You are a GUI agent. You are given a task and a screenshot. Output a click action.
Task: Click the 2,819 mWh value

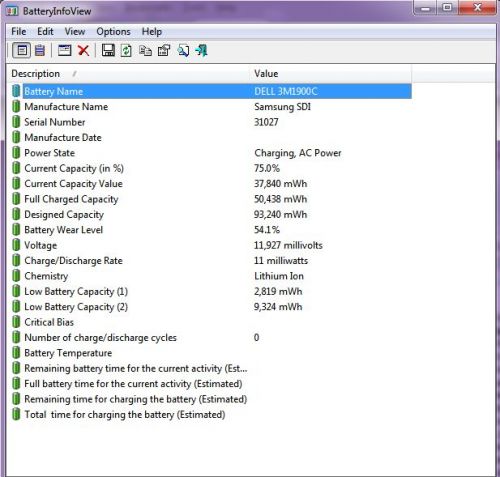click(x=278, y=291)
